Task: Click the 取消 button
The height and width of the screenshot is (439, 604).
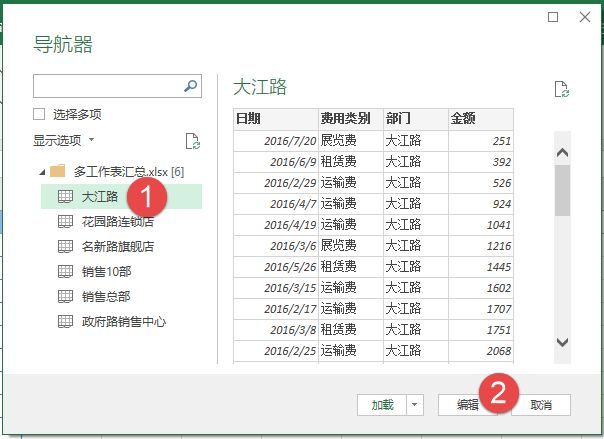Action: point(541,405)
